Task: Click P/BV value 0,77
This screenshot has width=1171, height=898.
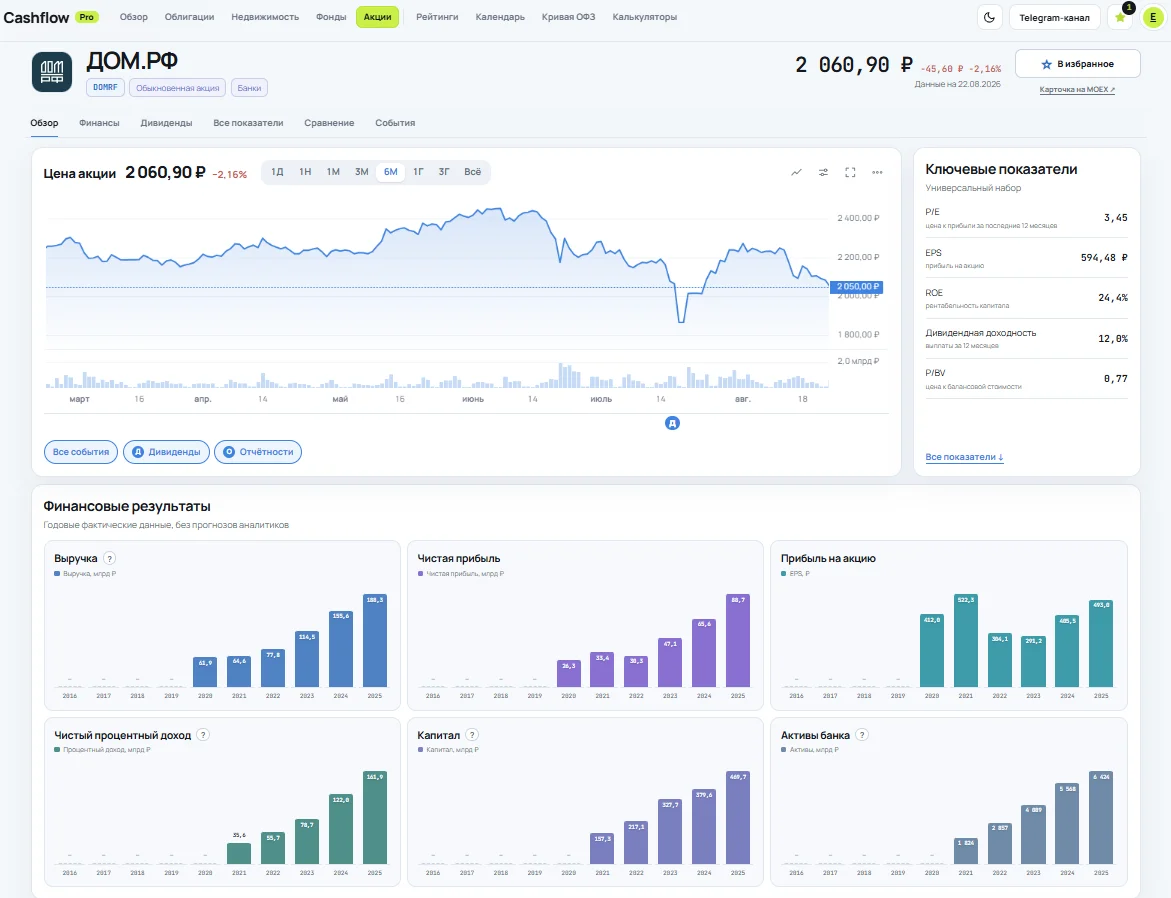Action: tap(1116, 380)
